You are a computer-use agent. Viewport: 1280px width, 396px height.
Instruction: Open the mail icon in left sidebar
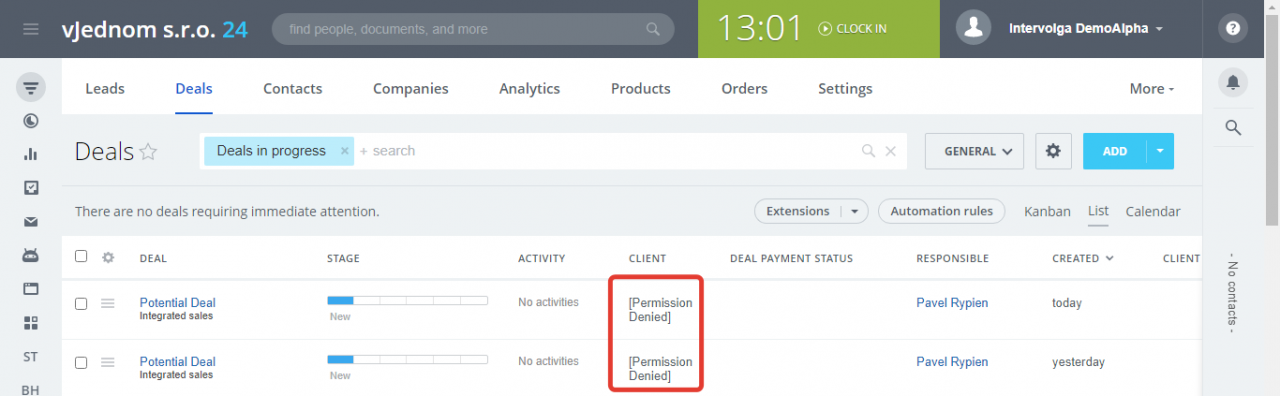click(31, 222)
